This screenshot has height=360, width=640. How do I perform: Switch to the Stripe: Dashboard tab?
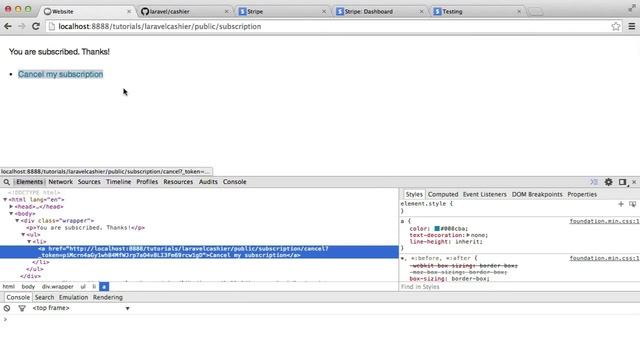coord(379,11)
